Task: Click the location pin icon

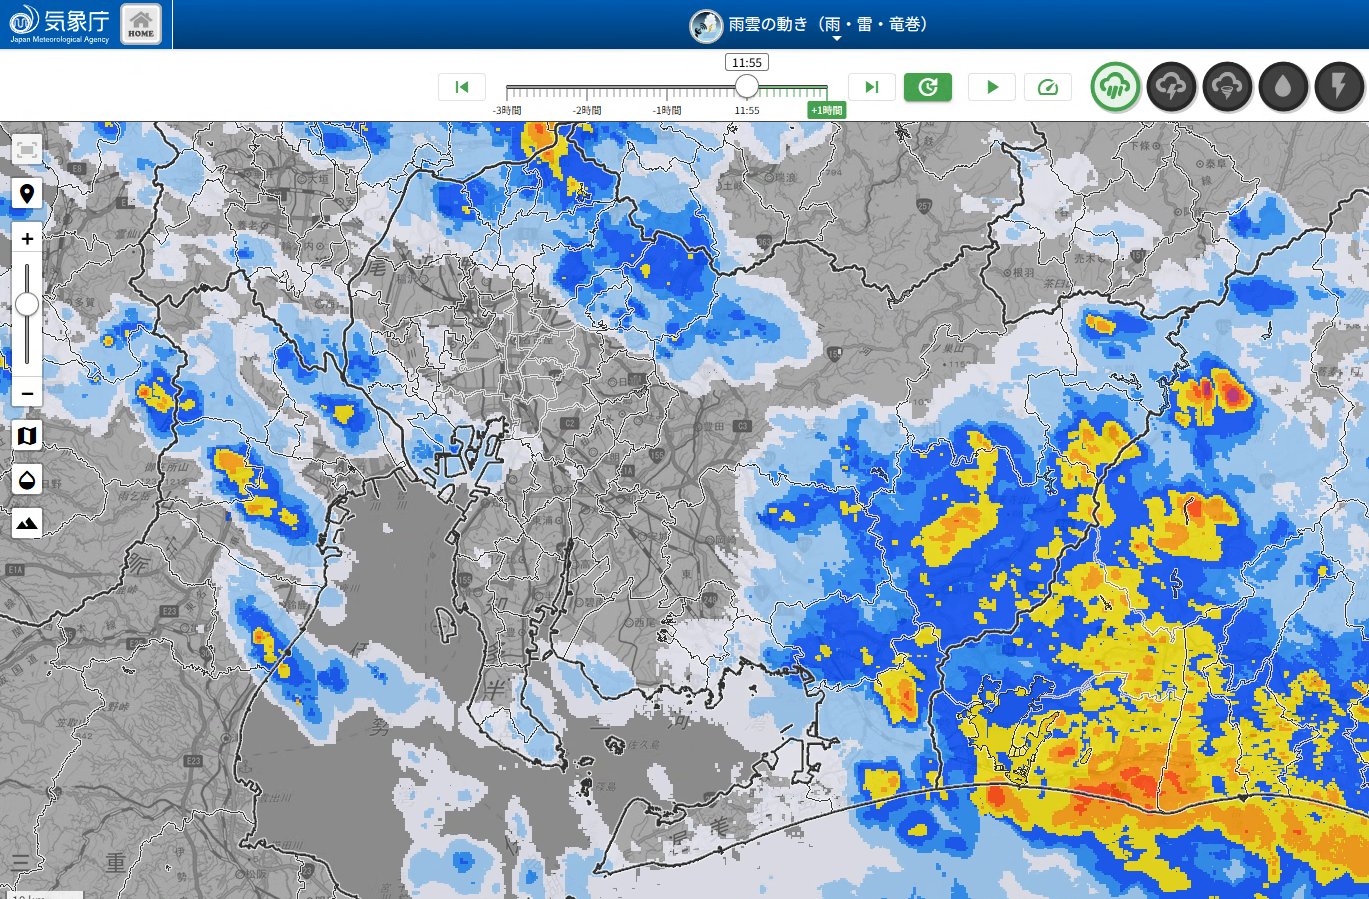Action: (27, 194)
